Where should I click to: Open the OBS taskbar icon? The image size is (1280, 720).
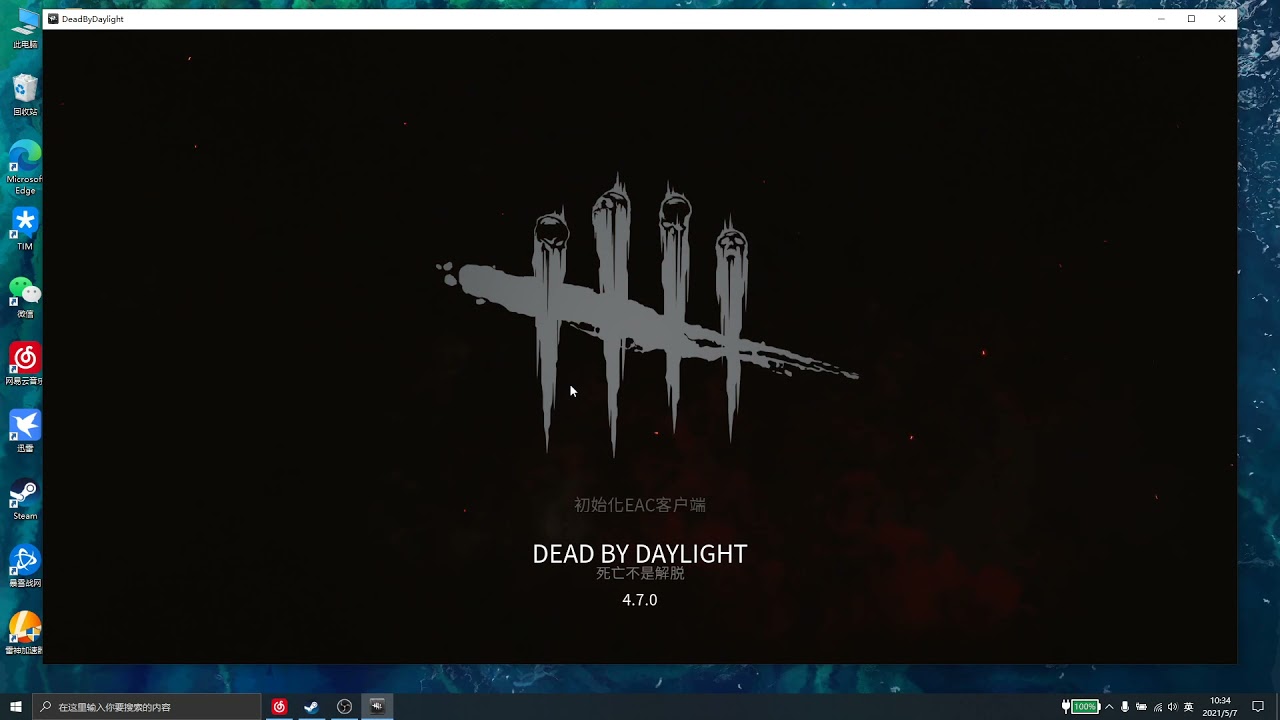344,707
